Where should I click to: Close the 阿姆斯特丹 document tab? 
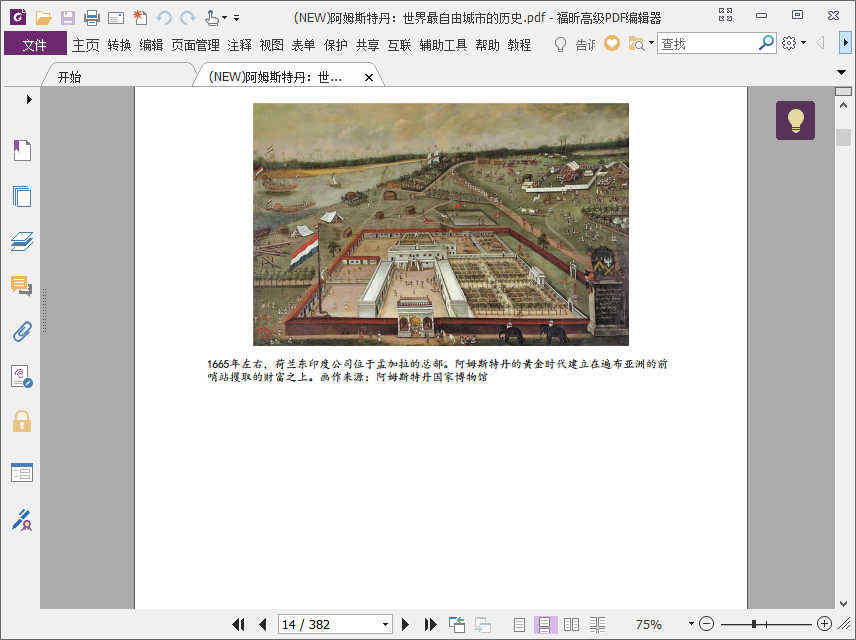(369, 78)
